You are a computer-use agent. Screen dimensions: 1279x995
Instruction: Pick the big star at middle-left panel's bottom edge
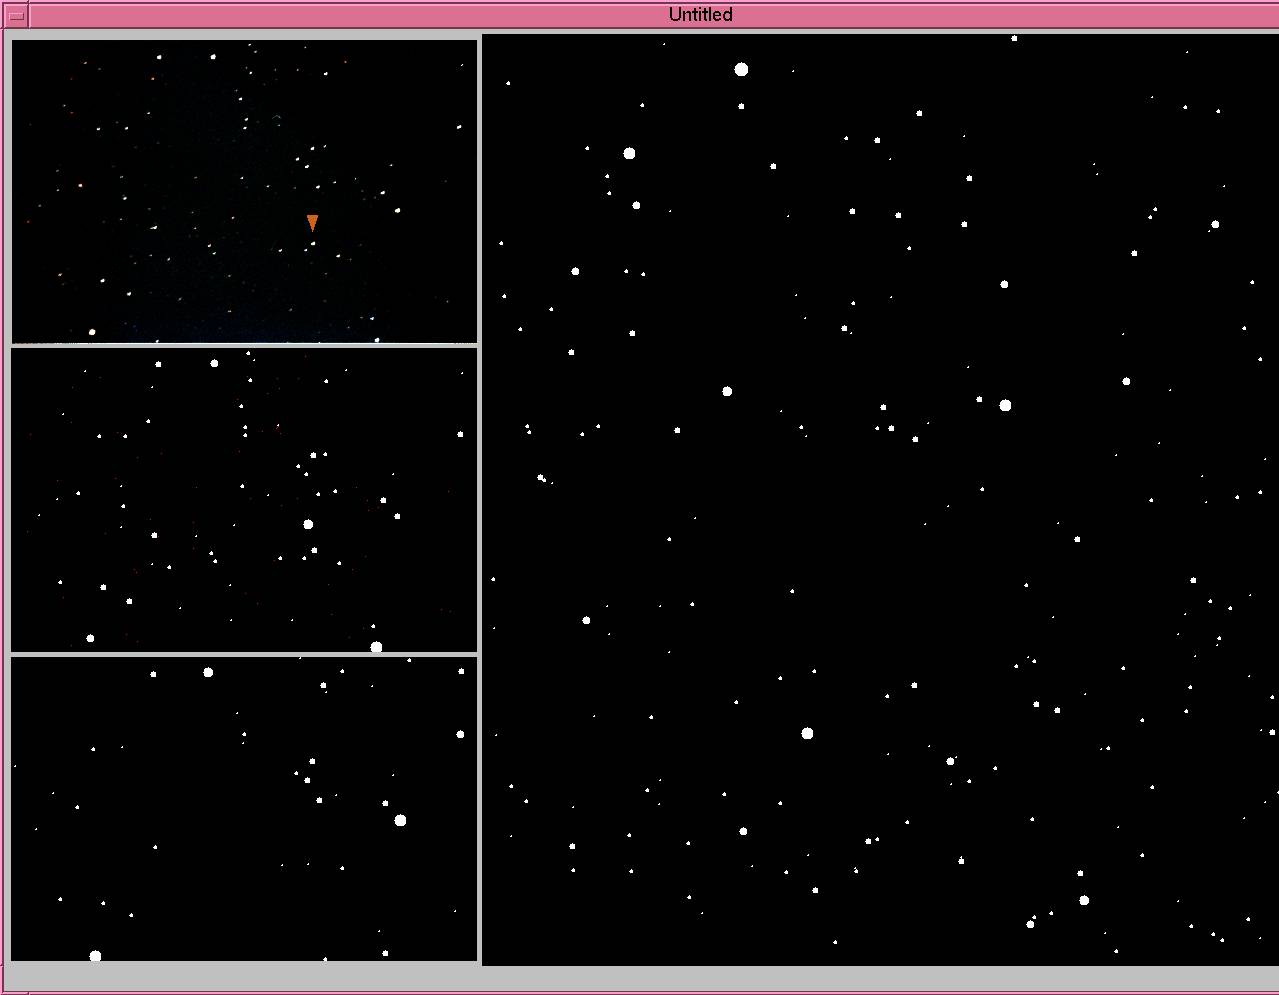click(x=376, y=647)
